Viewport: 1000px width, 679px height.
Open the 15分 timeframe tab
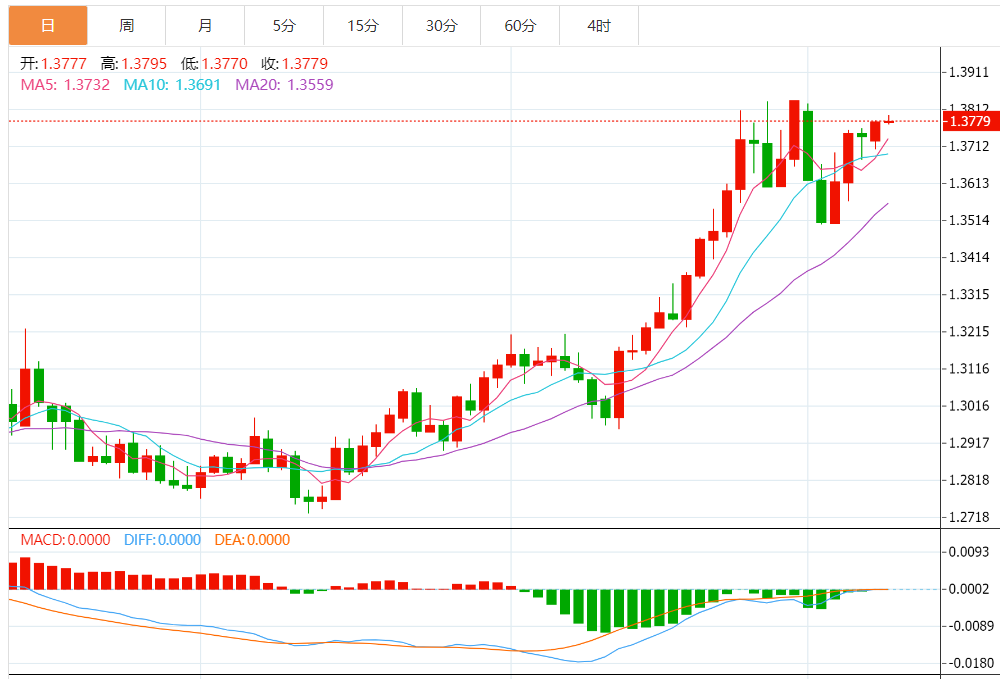[363, 26]
